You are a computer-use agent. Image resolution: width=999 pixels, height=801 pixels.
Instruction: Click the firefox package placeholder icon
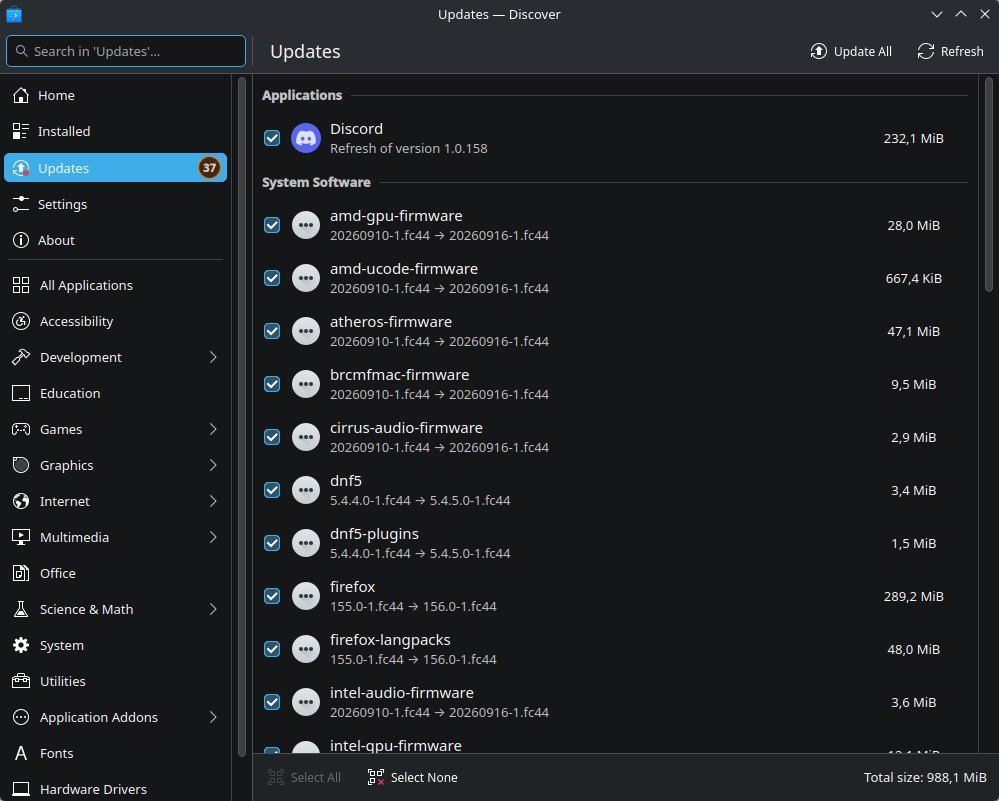[x=306, y=596]
